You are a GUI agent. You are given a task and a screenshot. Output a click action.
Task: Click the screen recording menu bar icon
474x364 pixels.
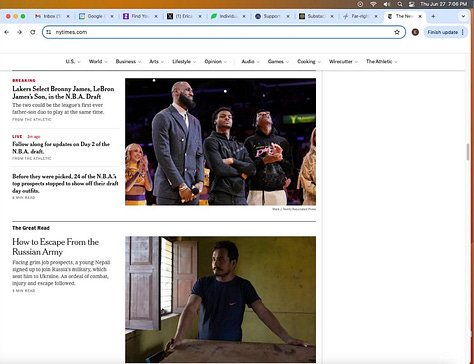click(360, 4)
